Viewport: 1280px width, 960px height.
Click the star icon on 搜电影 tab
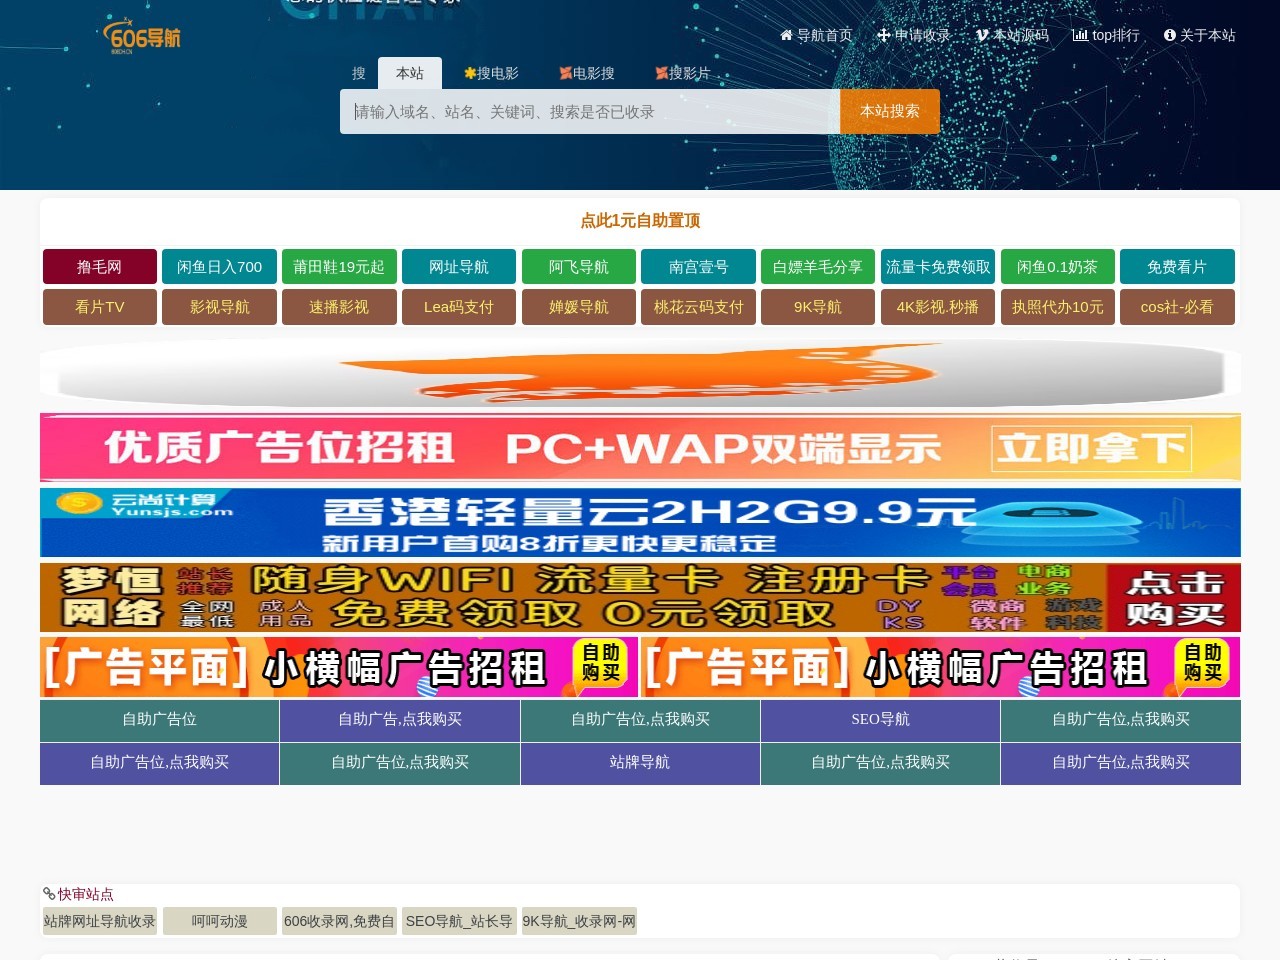tap(470, 73)
